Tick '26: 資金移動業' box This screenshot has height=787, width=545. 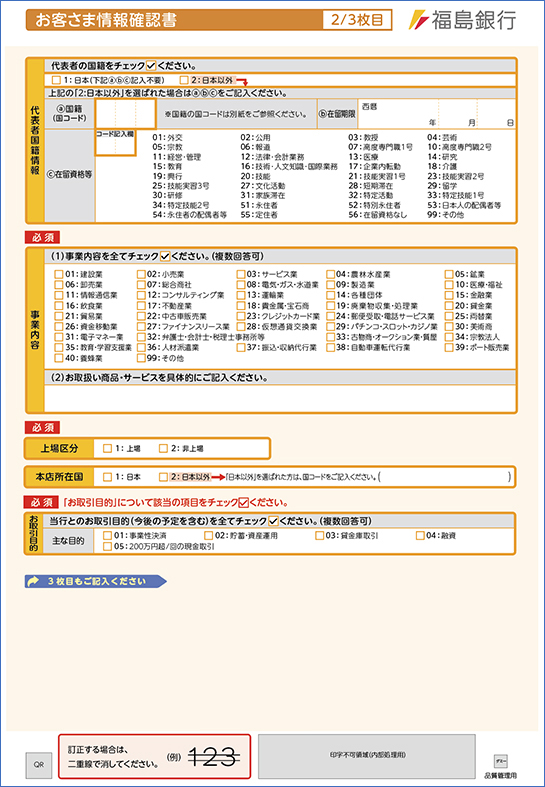59,327
